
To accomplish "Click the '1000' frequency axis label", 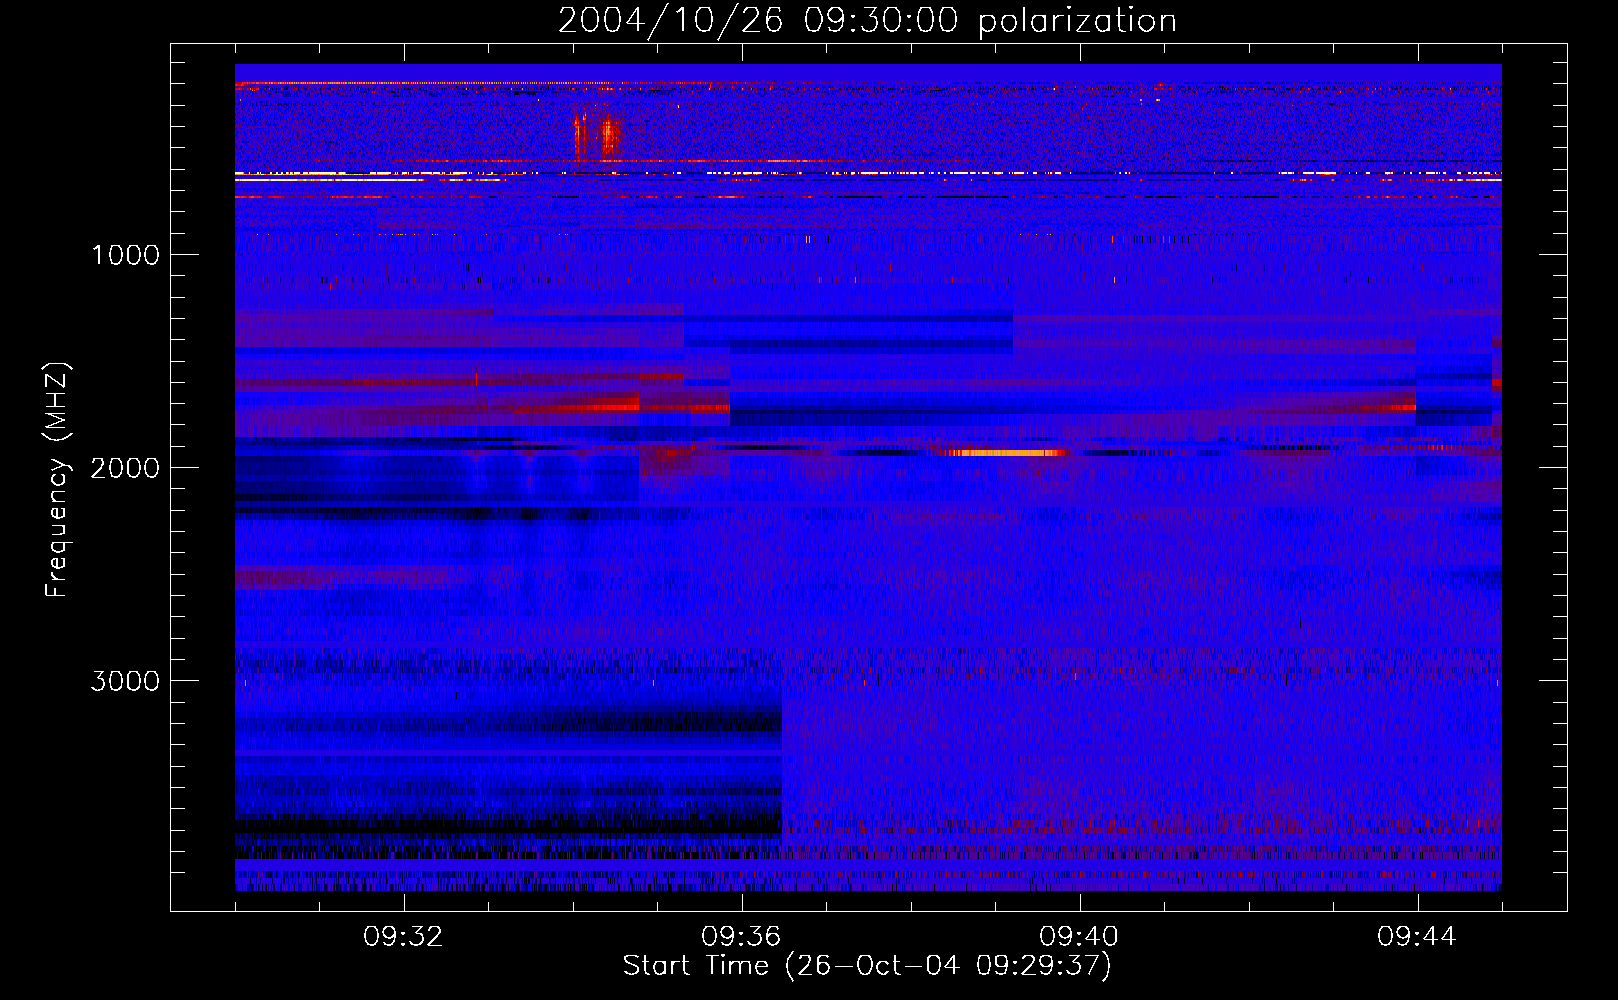I will click(x=125, y=255).
